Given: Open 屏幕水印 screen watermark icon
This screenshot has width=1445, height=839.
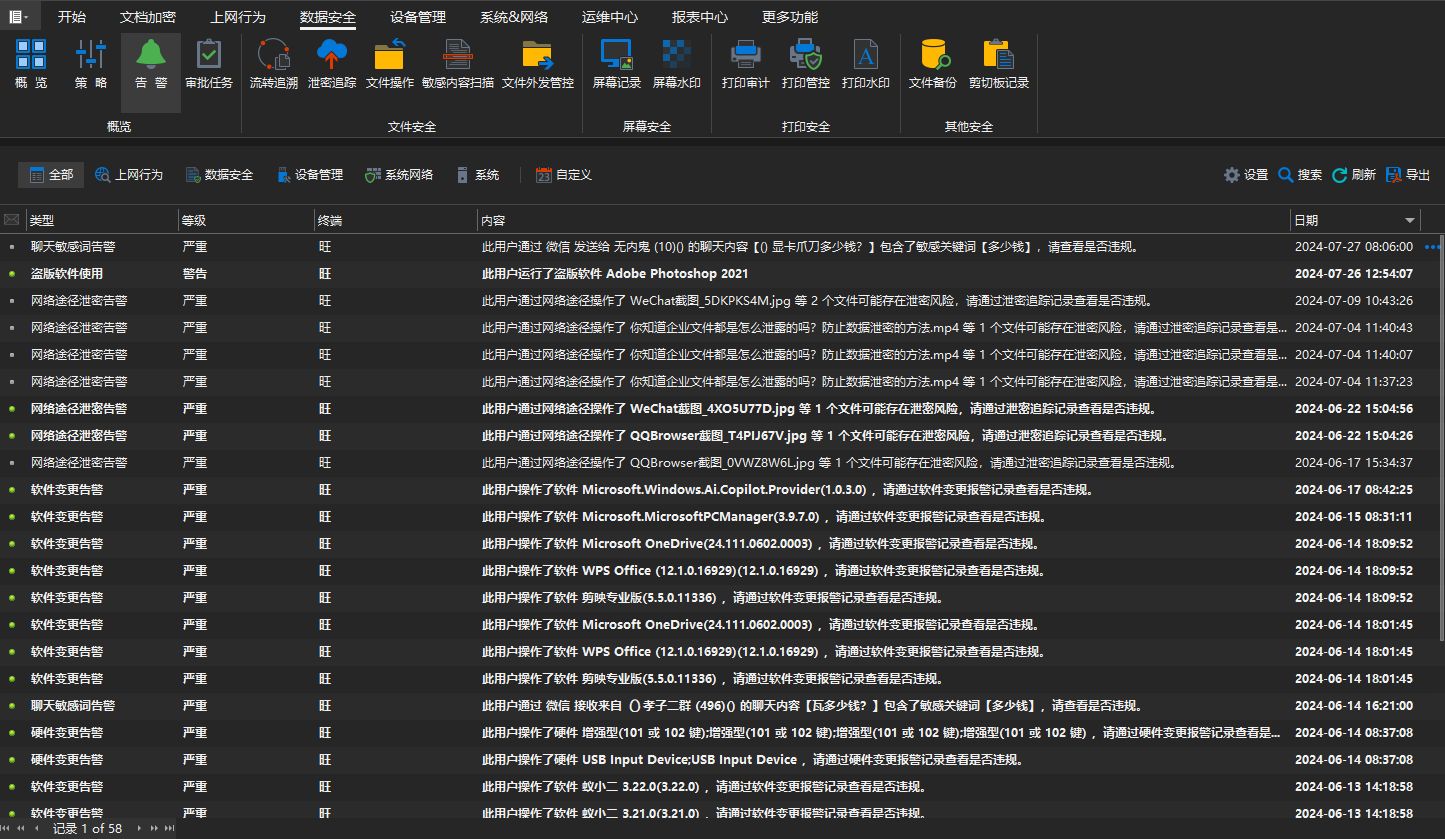Looking at the screenshot, I should [x=676, y=66].
